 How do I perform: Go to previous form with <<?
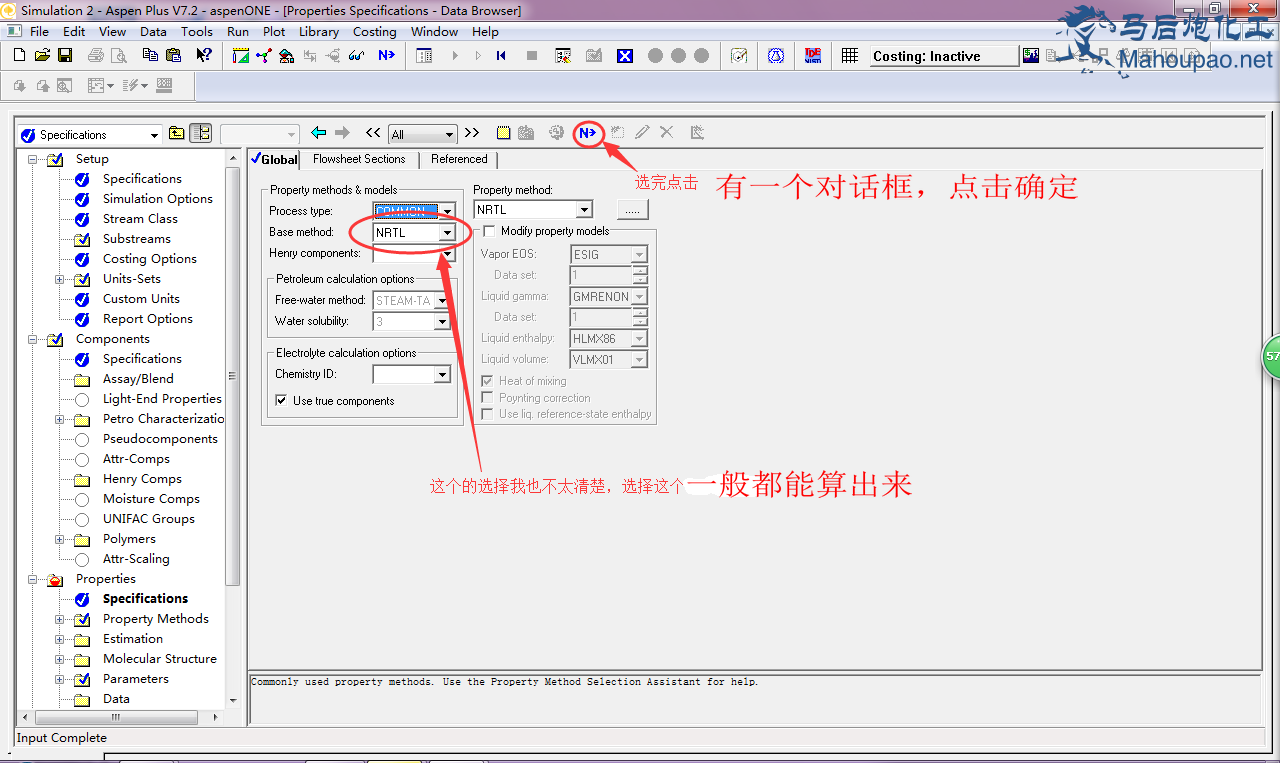click(x=373, y=132)
